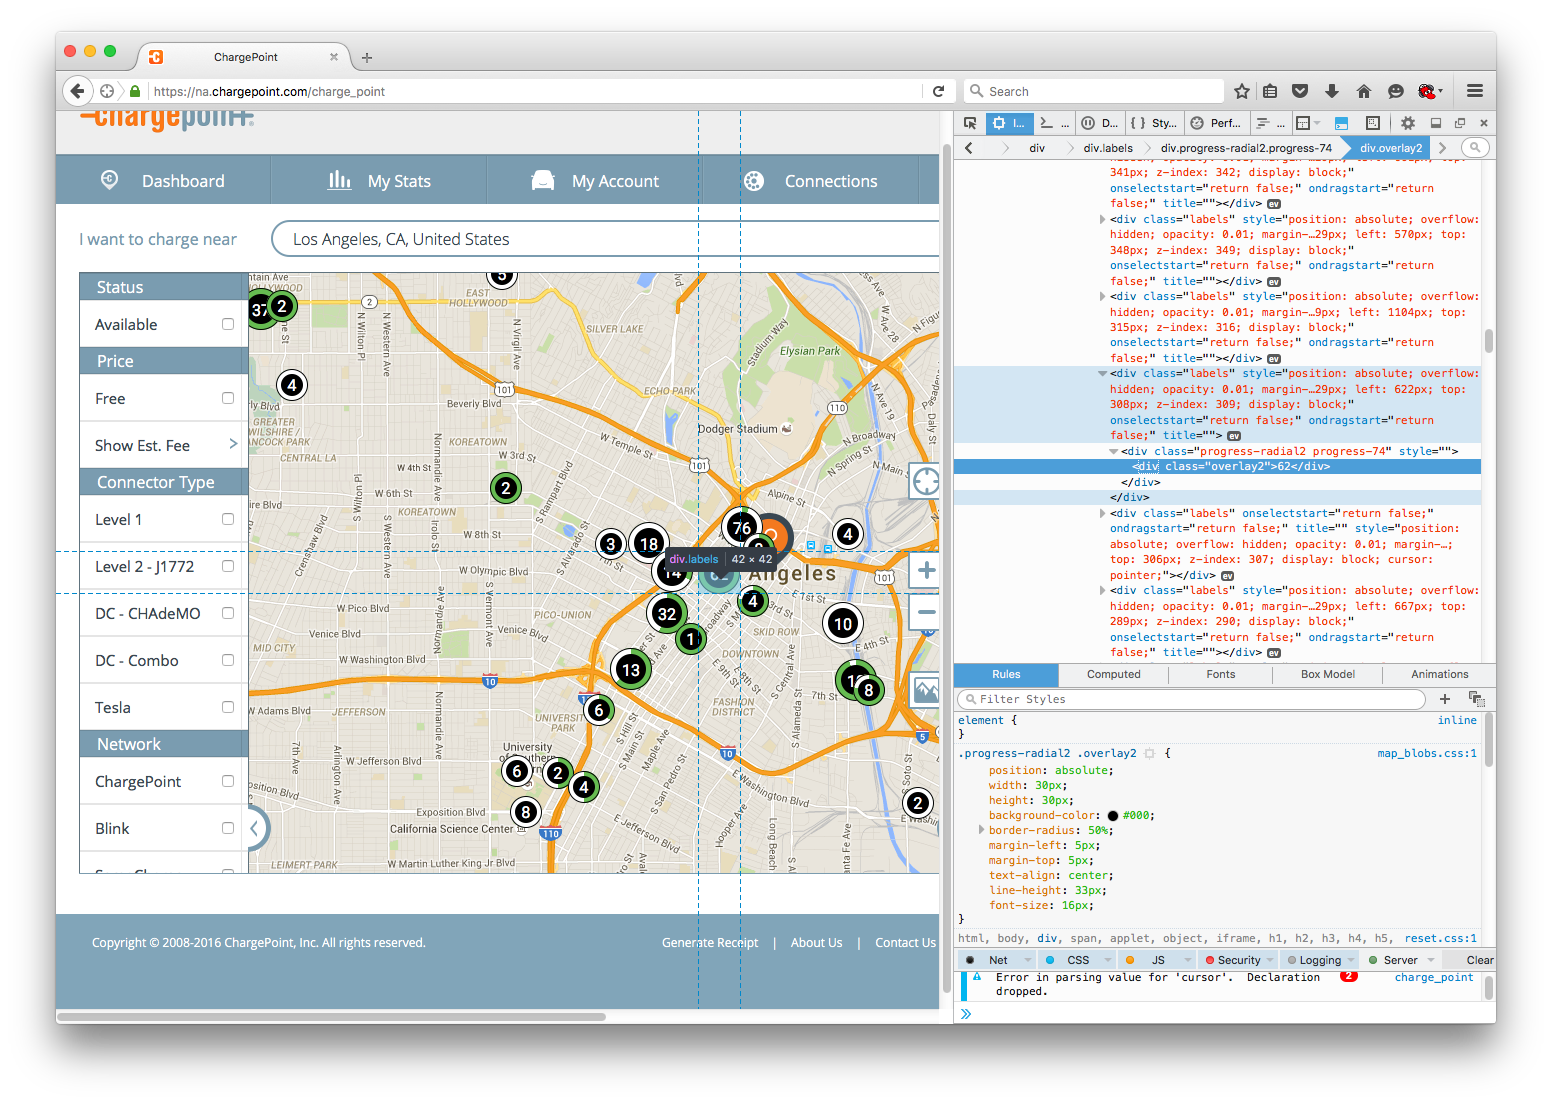Click the station cluster marker labeled 13

(630, 670)
